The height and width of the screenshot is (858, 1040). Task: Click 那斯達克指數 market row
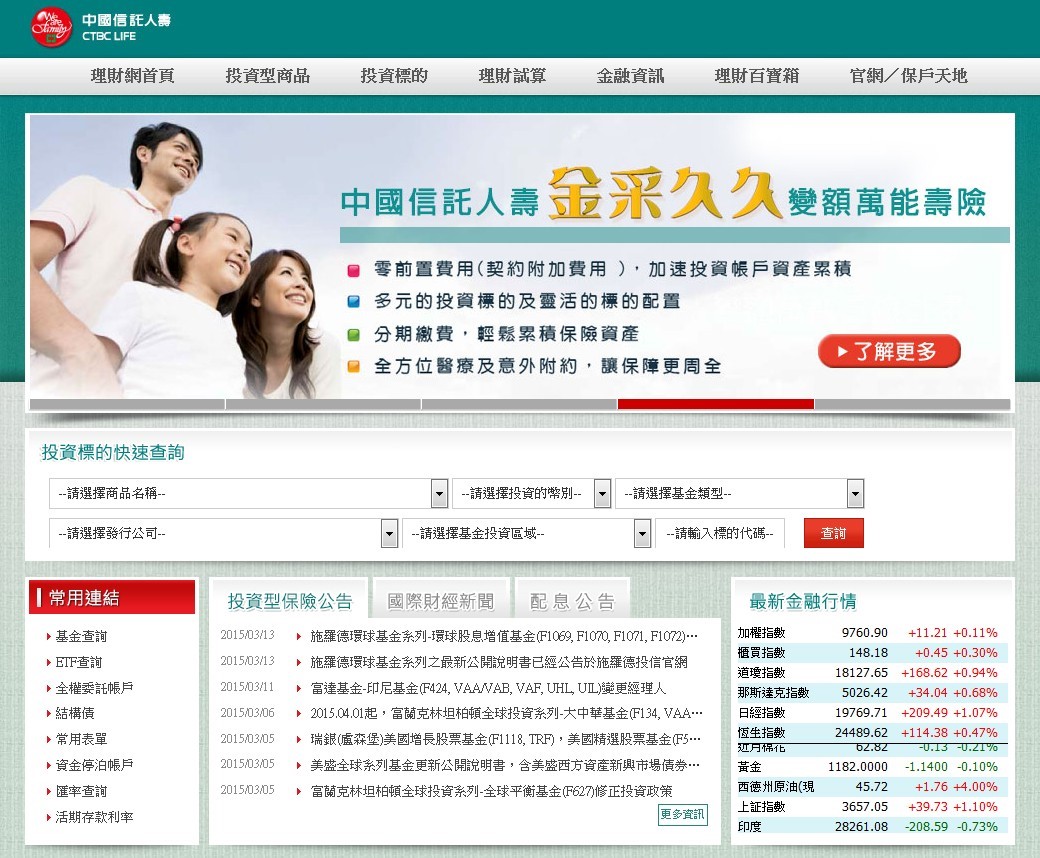coord(872,692)
